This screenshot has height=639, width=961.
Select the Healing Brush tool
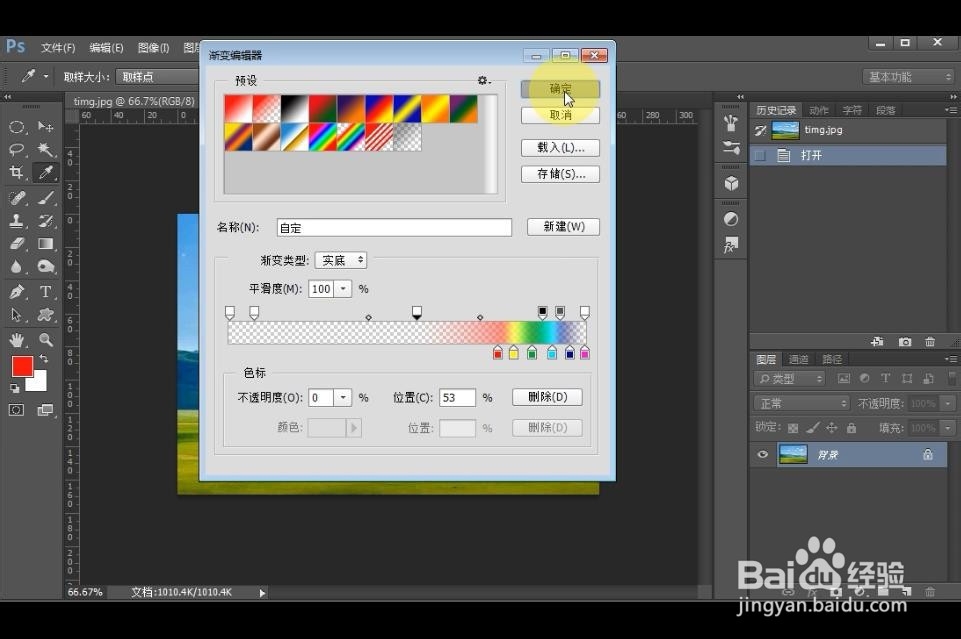coord(17,197)
